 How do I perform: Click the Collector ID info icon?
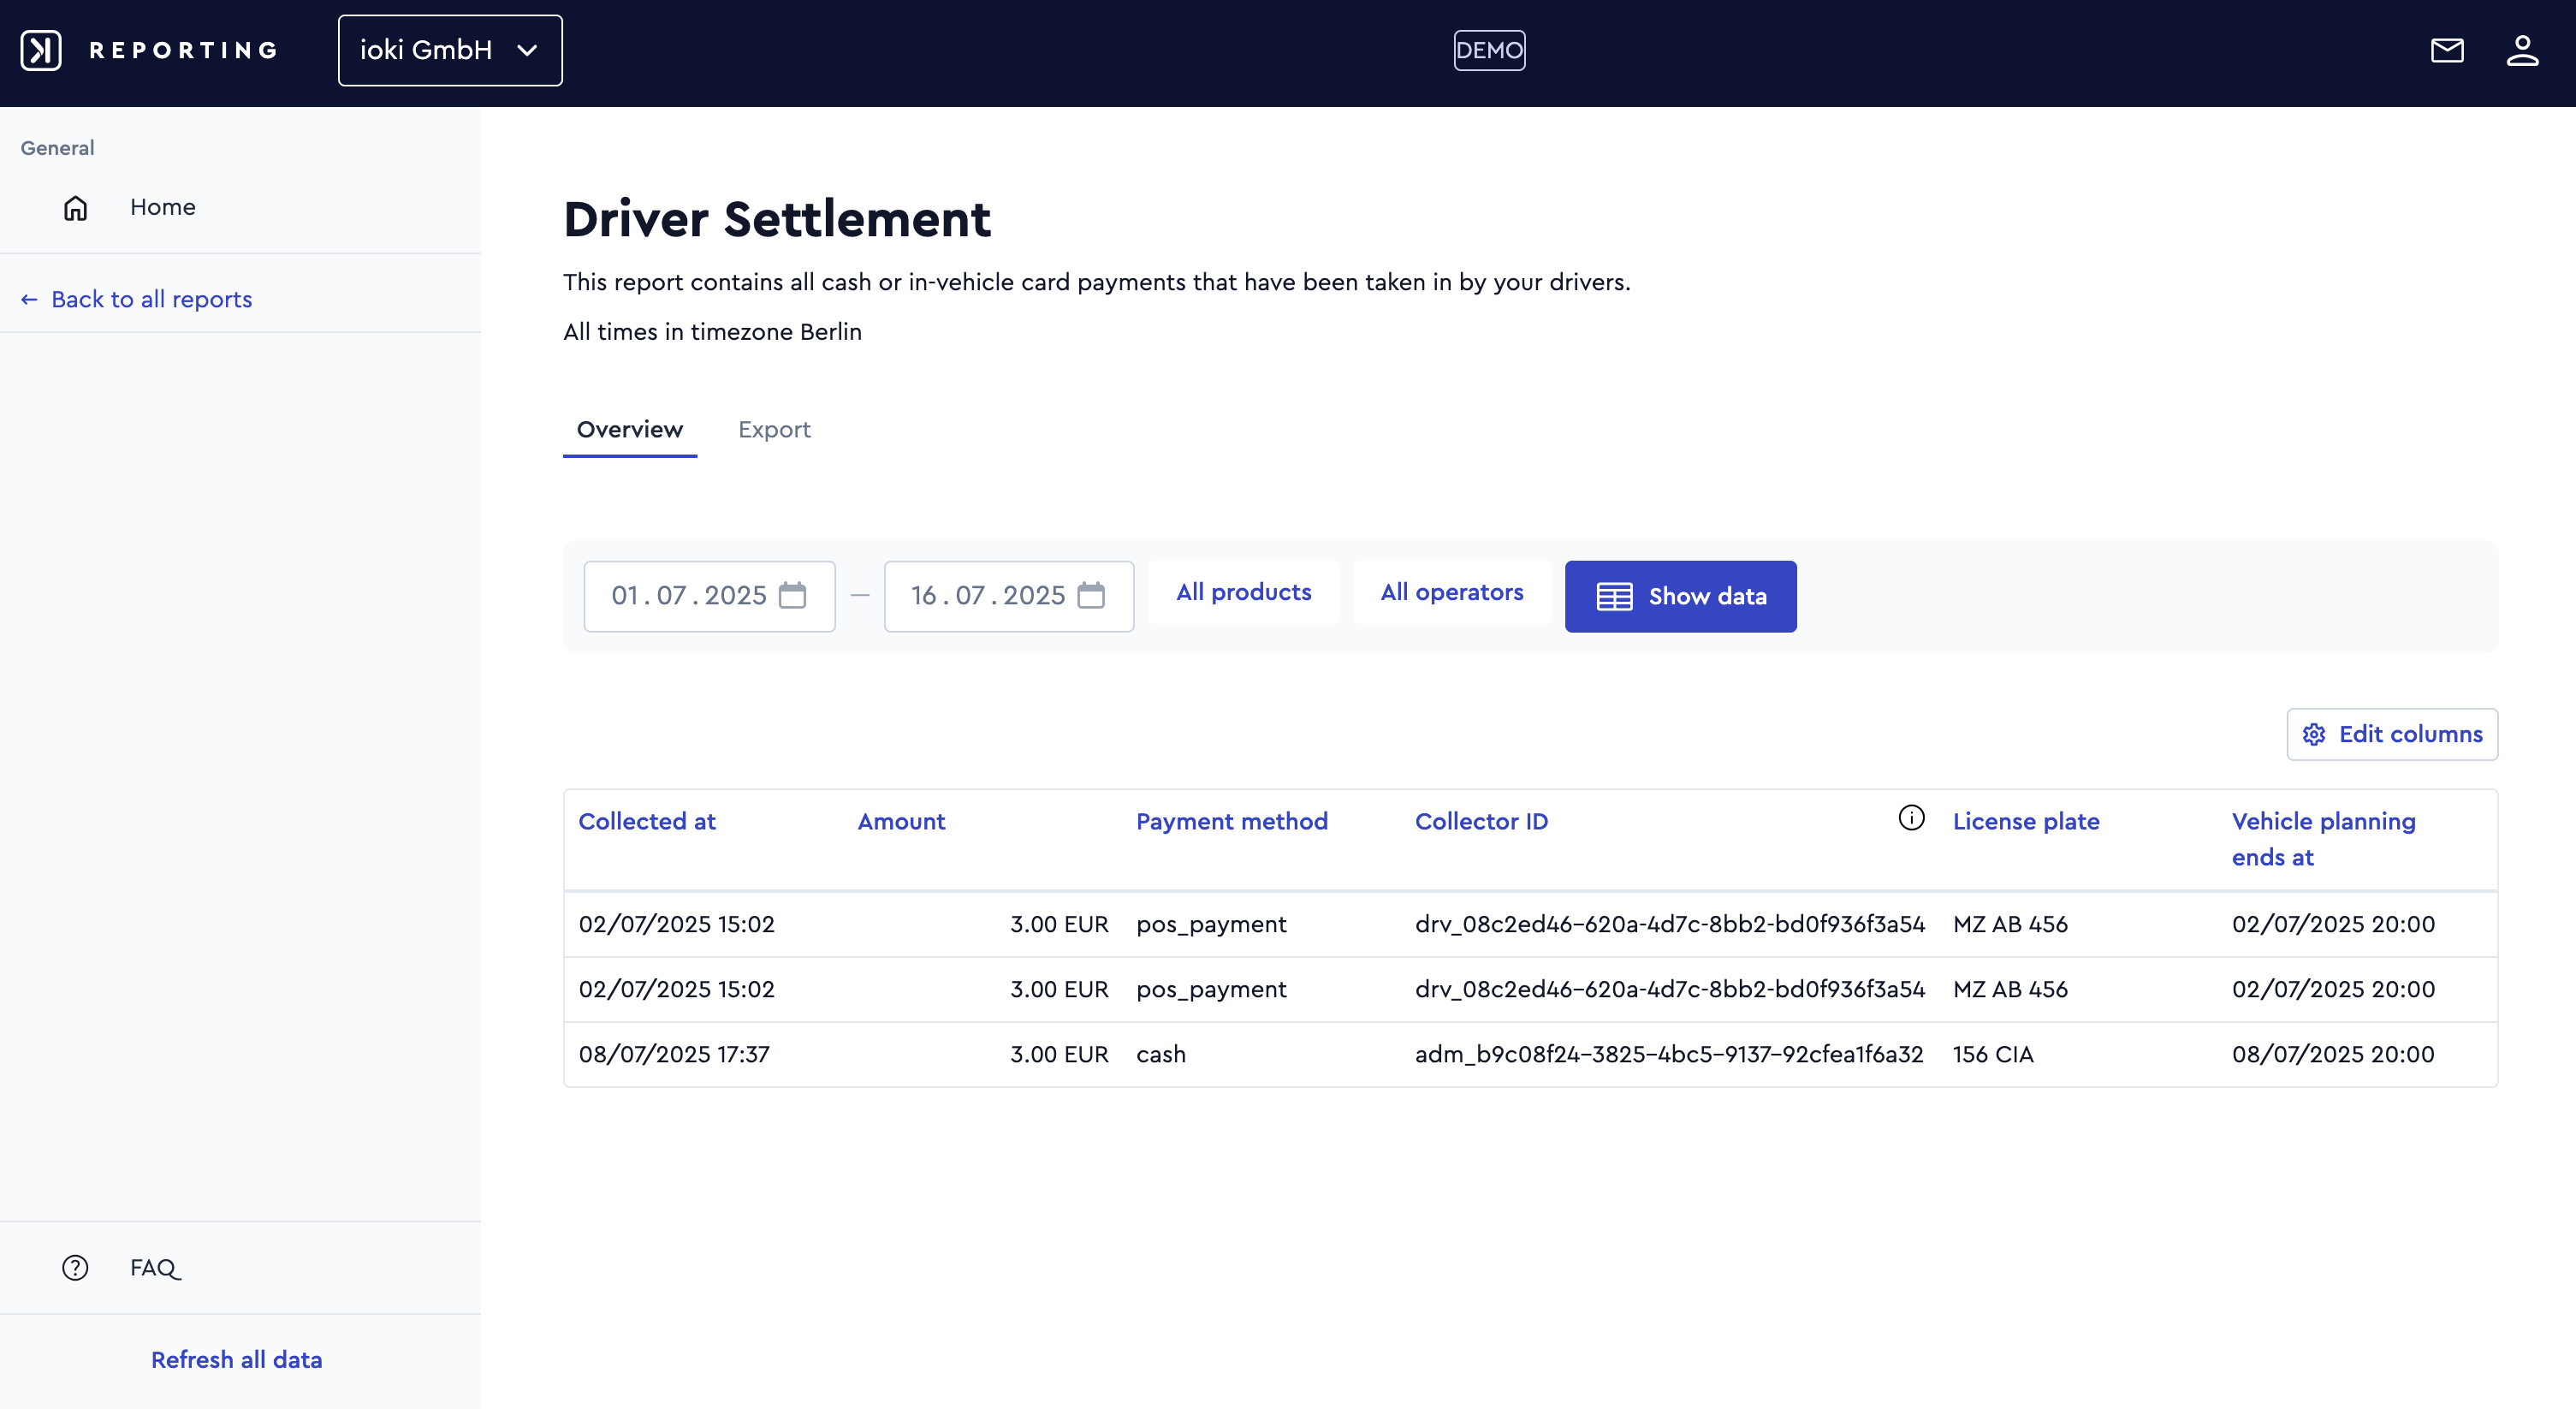pyautogui.click(x=1911, y=818)
